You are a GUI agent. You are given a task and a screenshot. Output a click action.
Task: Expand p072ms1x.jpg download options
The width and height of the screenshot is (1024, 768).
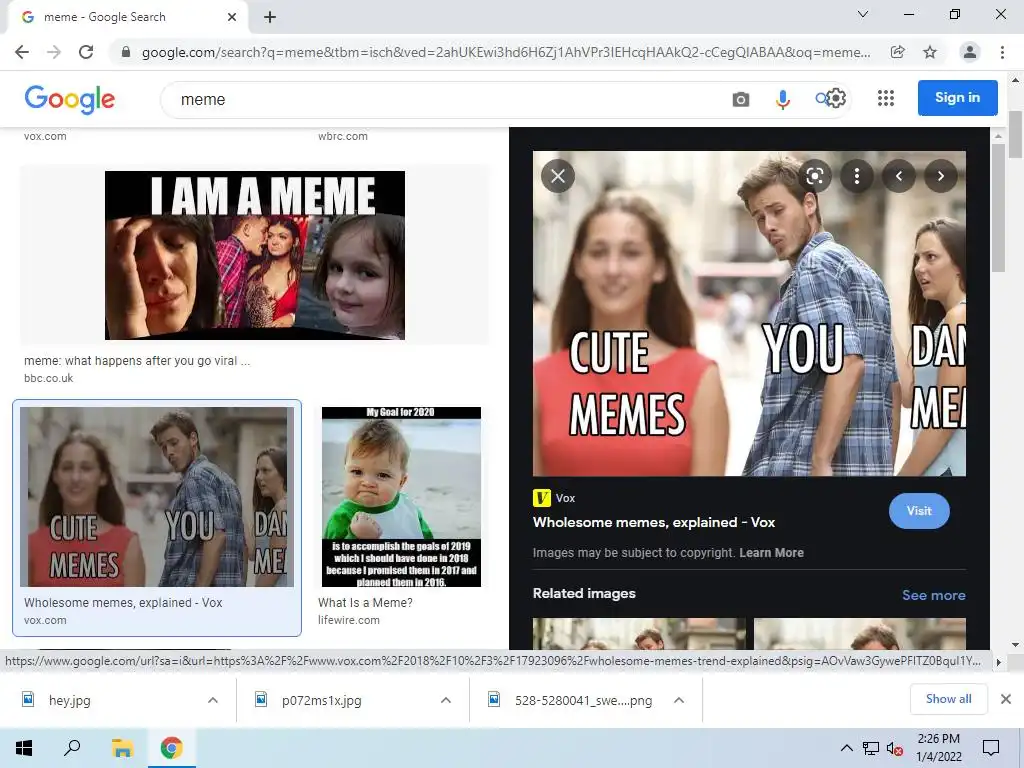446,700
